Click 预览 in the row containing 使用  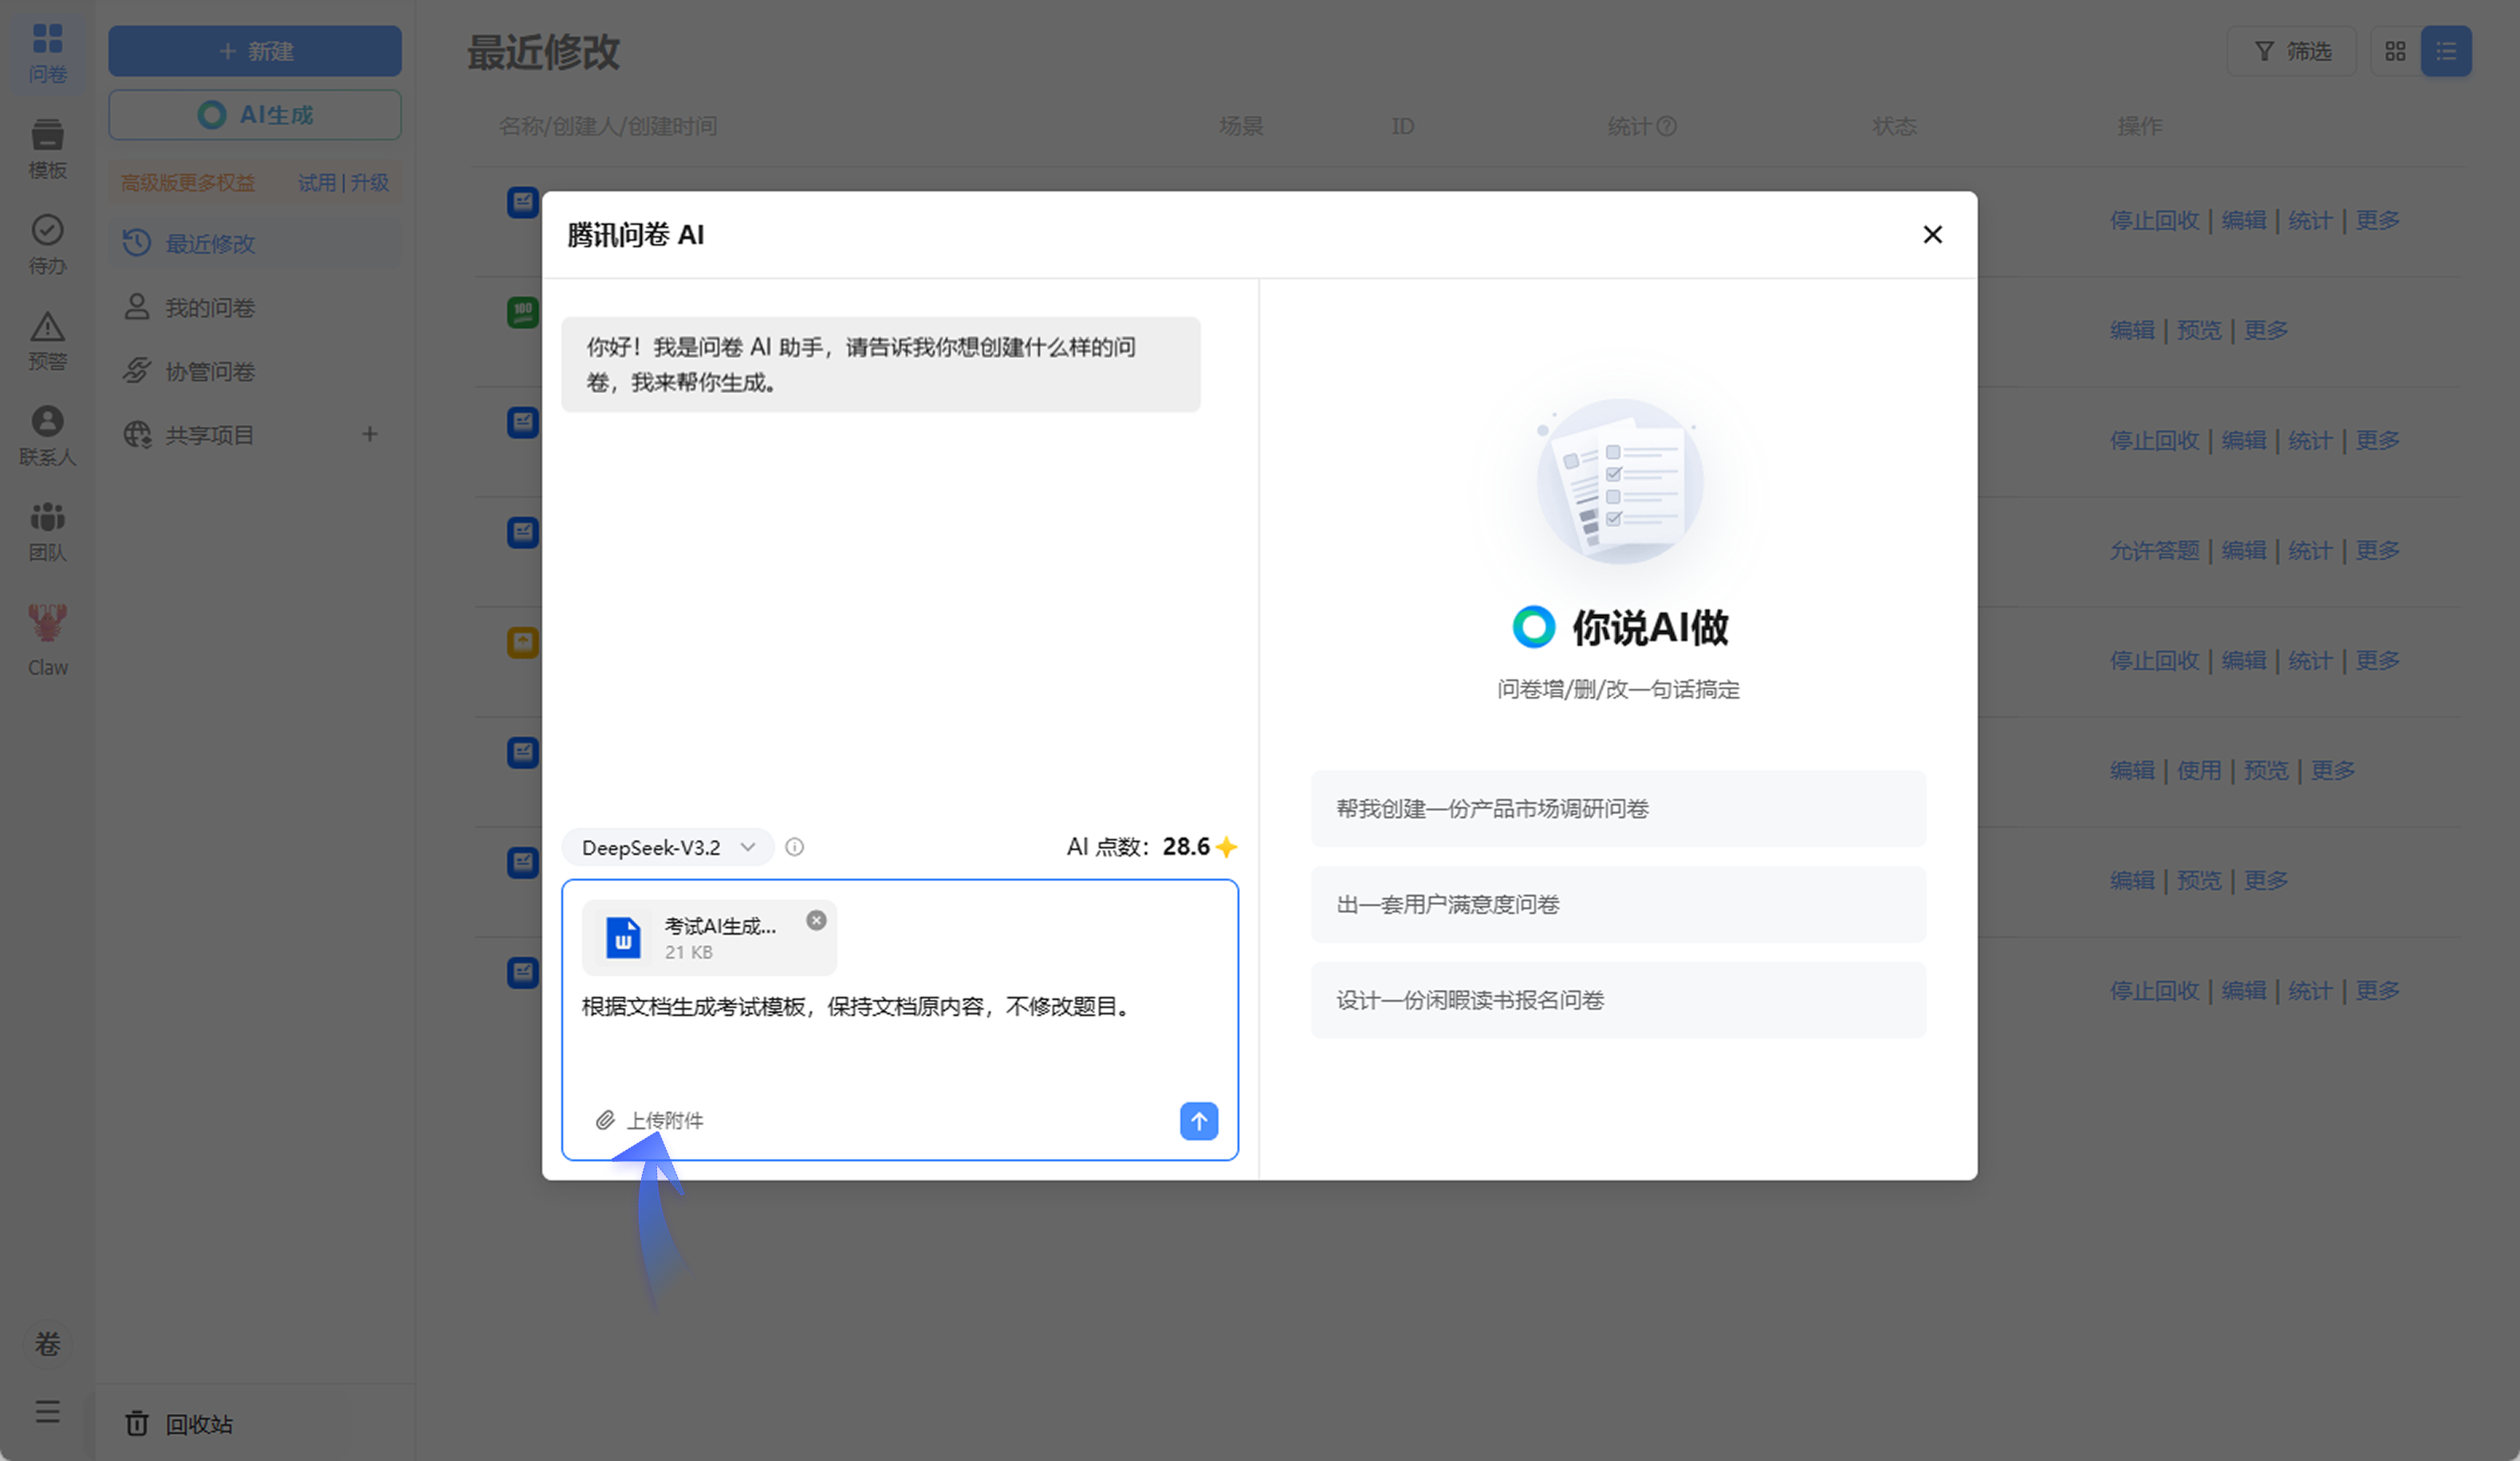click(x=2266, y=770)
